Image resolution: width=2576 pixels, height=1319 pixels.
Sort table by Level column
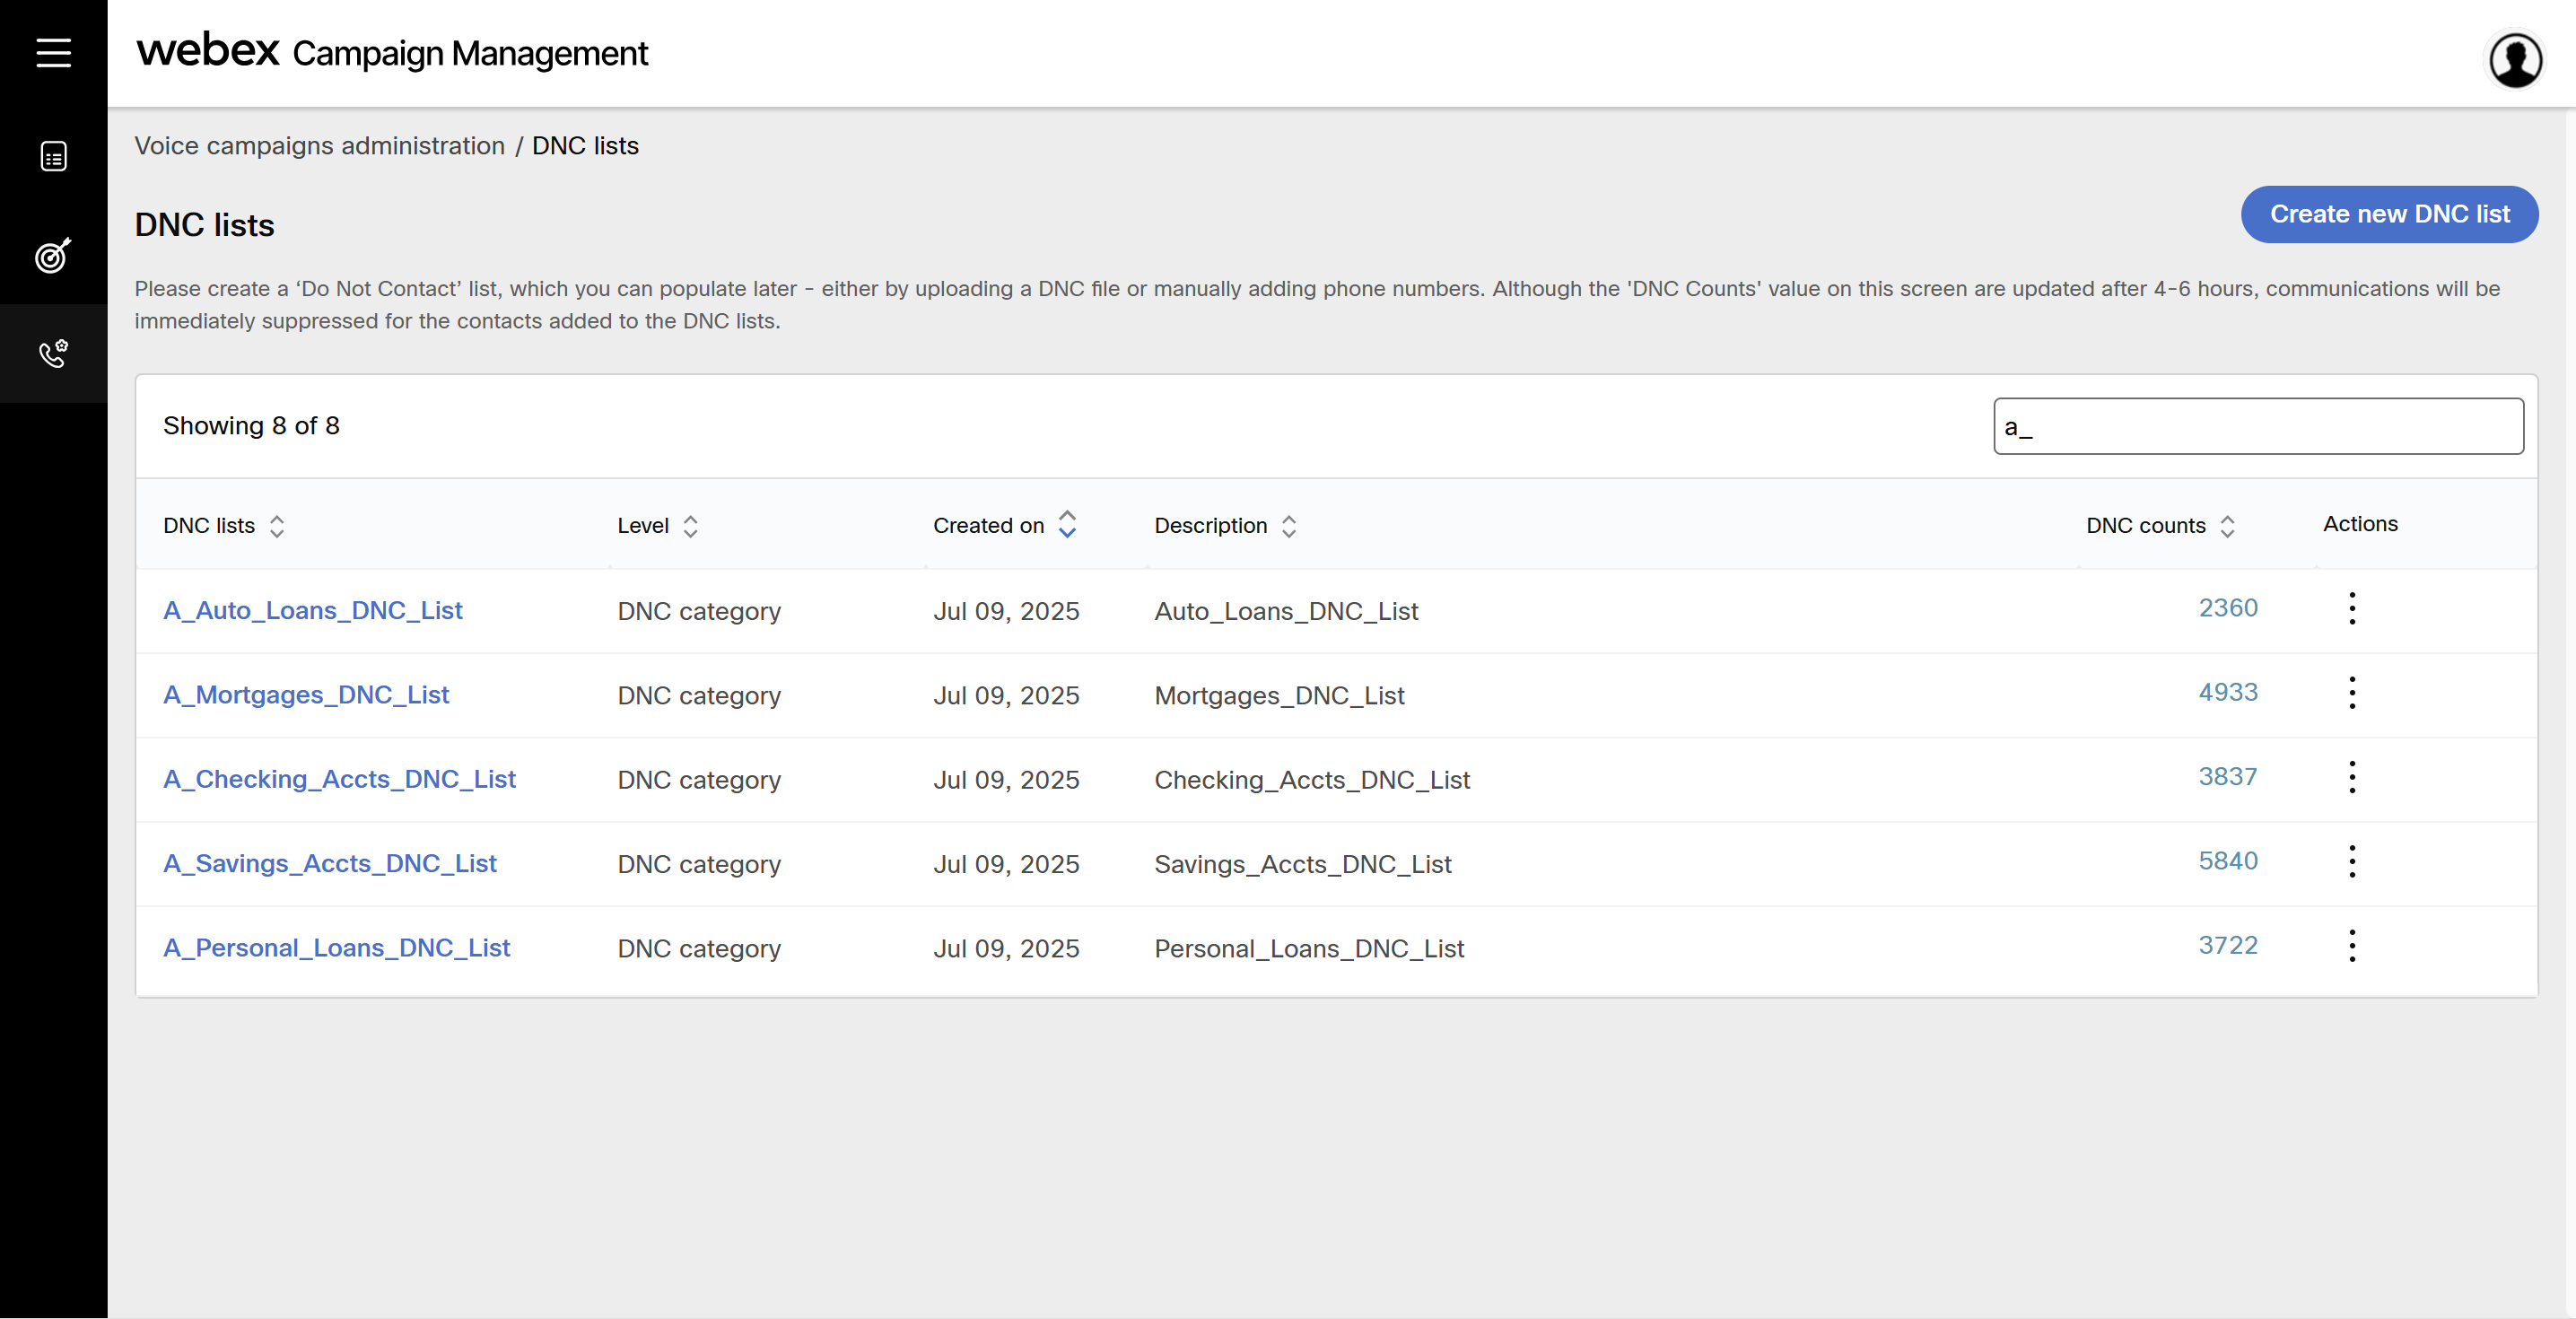pyautogui.click(x=690, y=526)
